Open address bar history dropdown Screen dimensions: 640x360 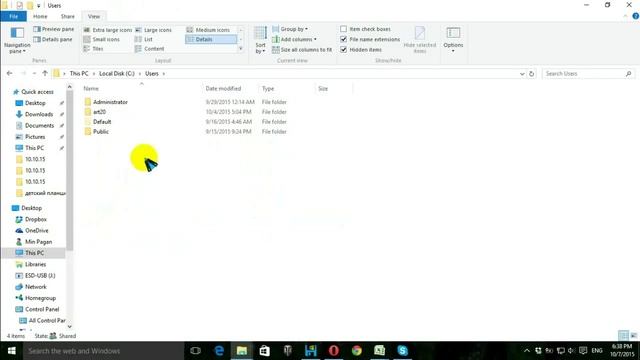click(522, 74)
